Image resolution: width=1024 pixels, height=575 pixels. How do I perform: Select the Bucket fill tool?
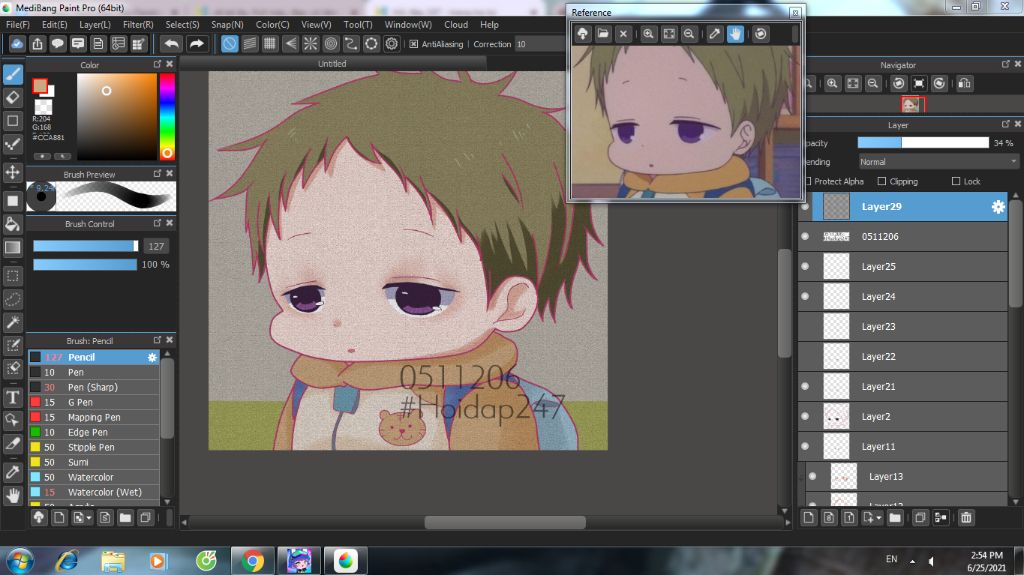12,224
